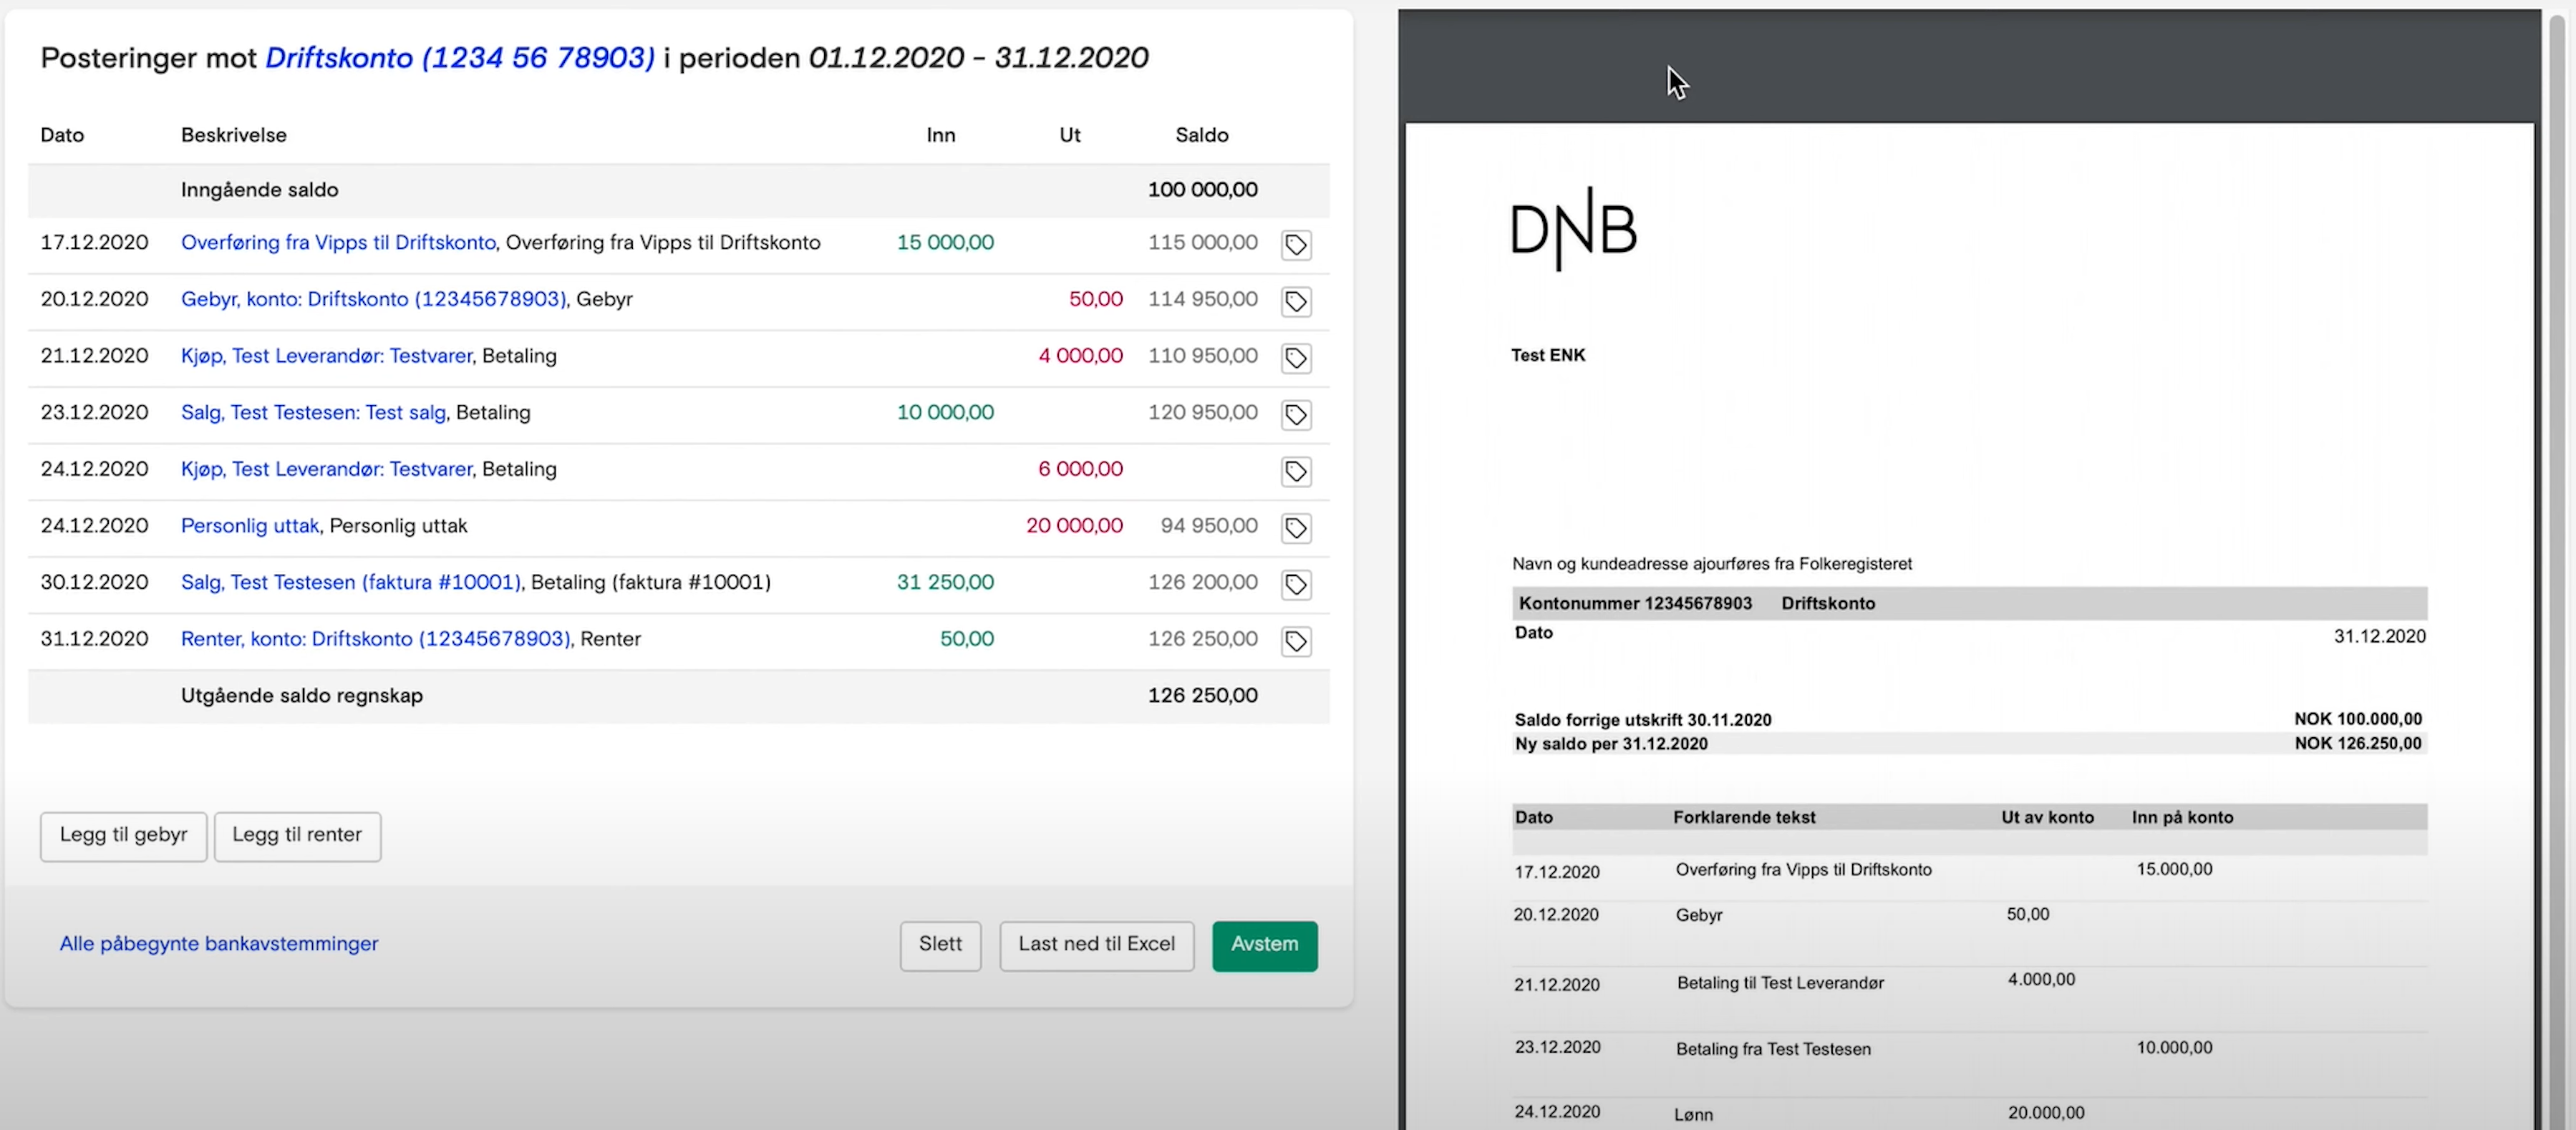Open the 21.12.2020 Kjøp, Test Leverandør link
This screenshot has height=1130, width=2576.
pyautogui.click(x=326, y=356)
